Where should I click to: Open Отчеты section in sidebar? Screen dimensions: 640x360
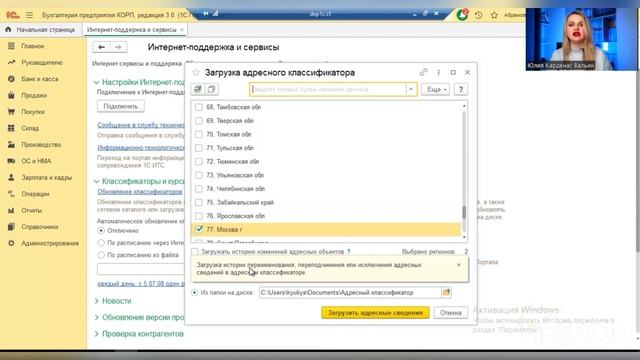click(31, 210)
